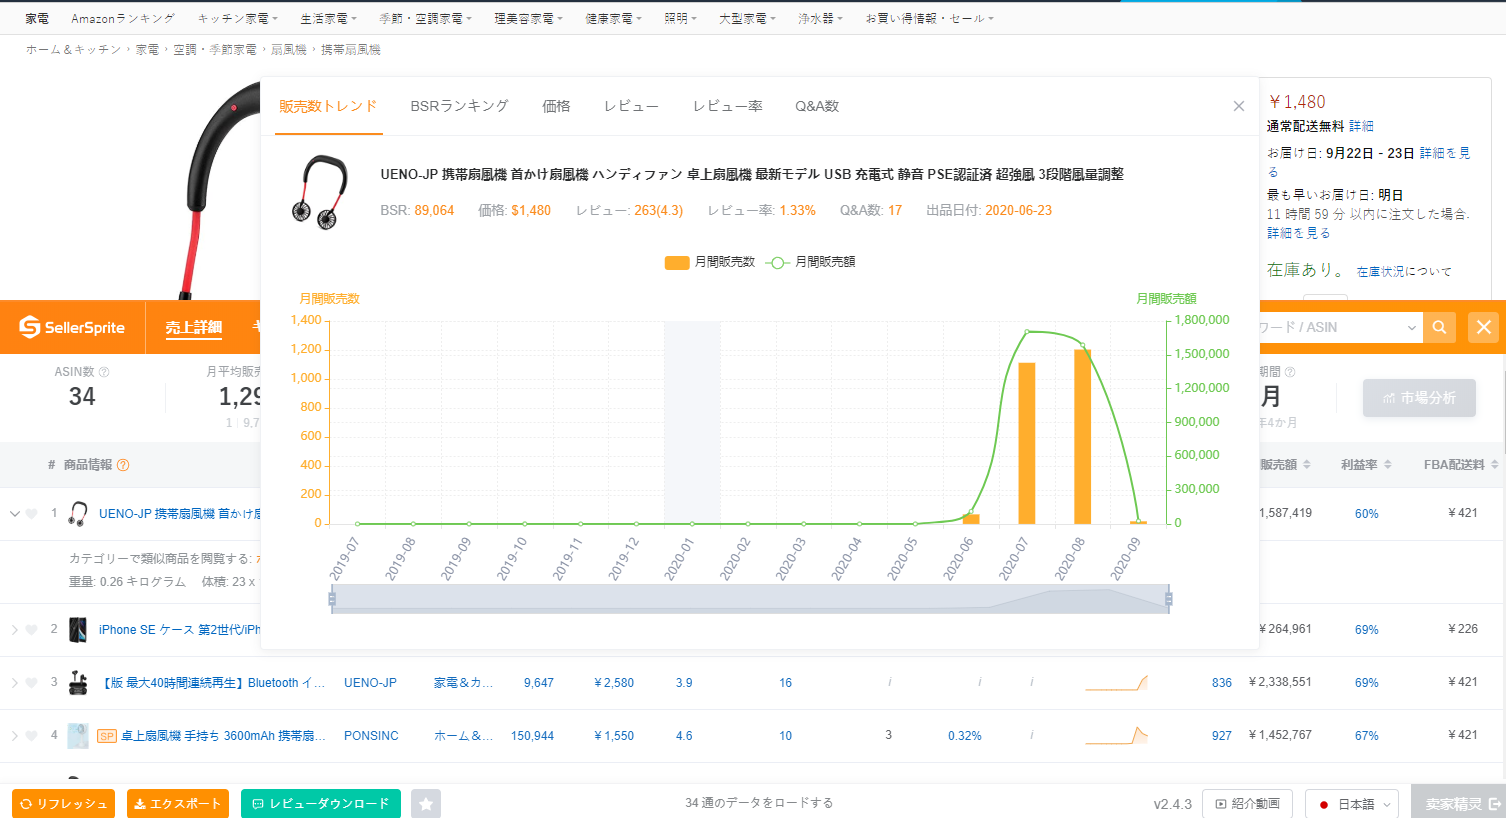
Task: Expand the iPhone SE ケース row
Action: coord(15,630)
